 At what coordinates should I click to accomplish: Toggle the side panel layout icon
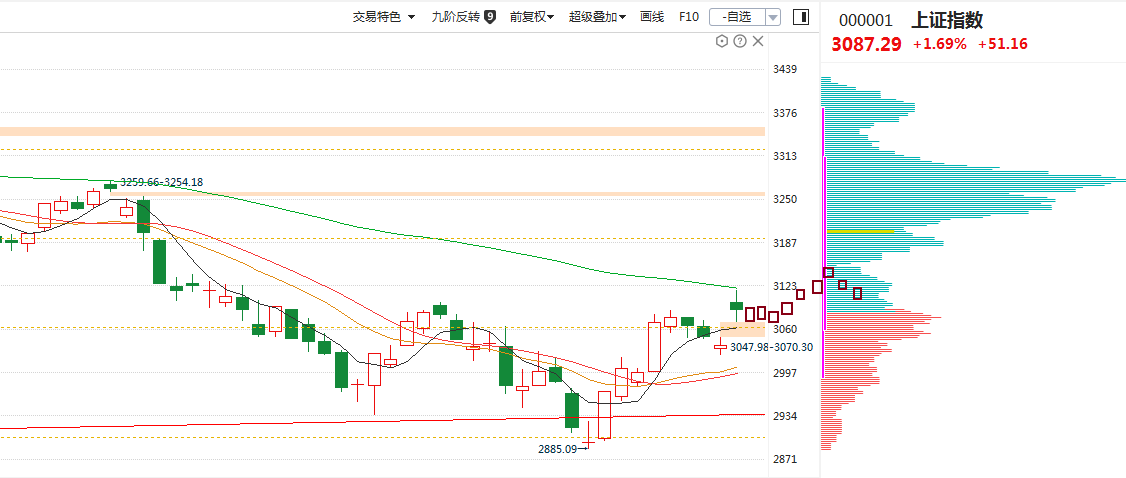point(801,17)
